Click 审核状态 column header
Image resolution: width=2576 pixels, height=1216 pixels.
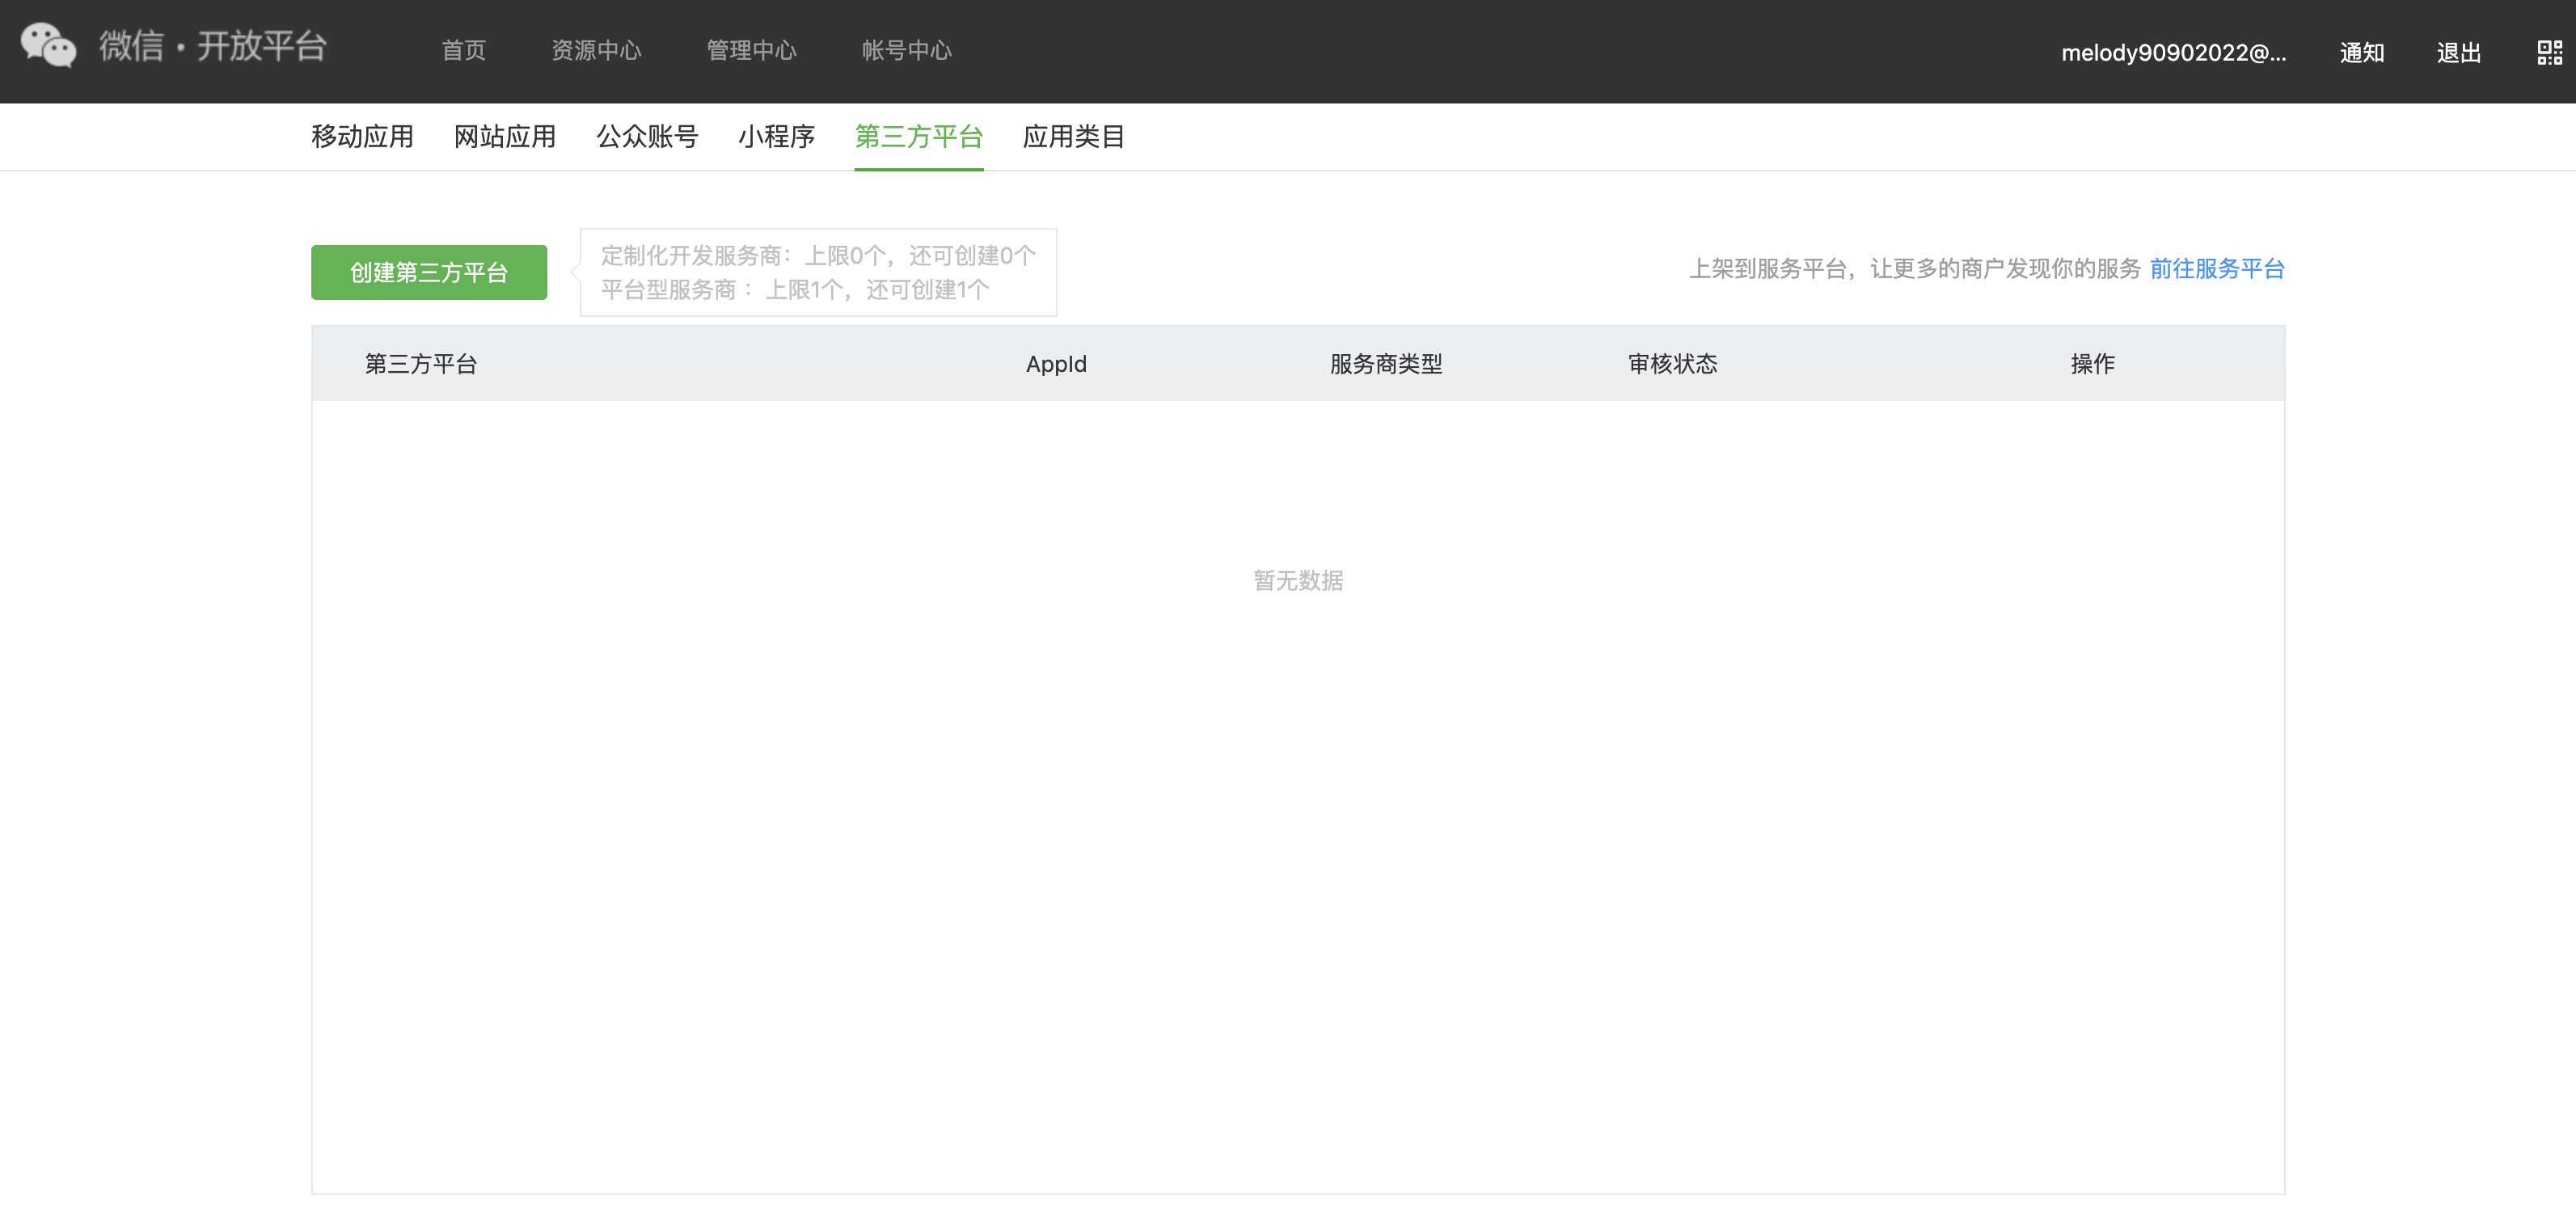(x=1673, y=363)
